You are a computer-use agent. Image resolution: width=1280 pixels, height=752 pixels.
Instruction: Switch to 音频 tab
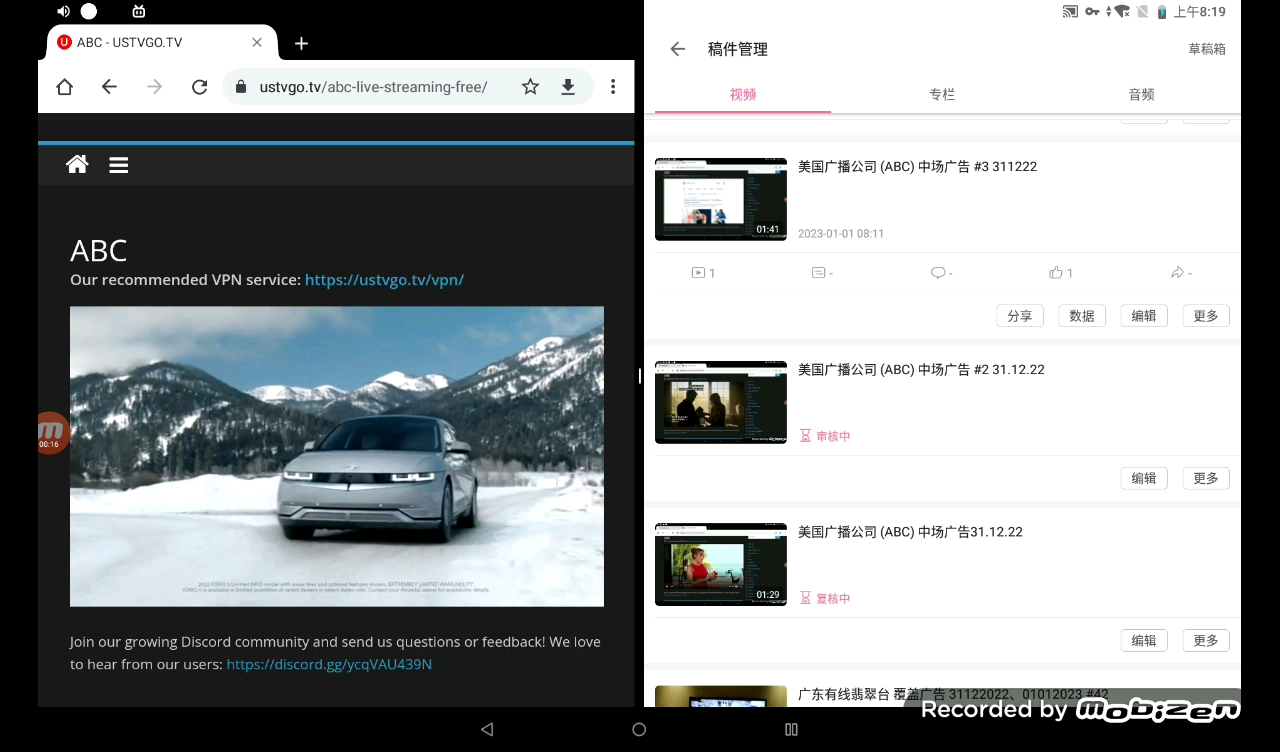coord(1141,94)
